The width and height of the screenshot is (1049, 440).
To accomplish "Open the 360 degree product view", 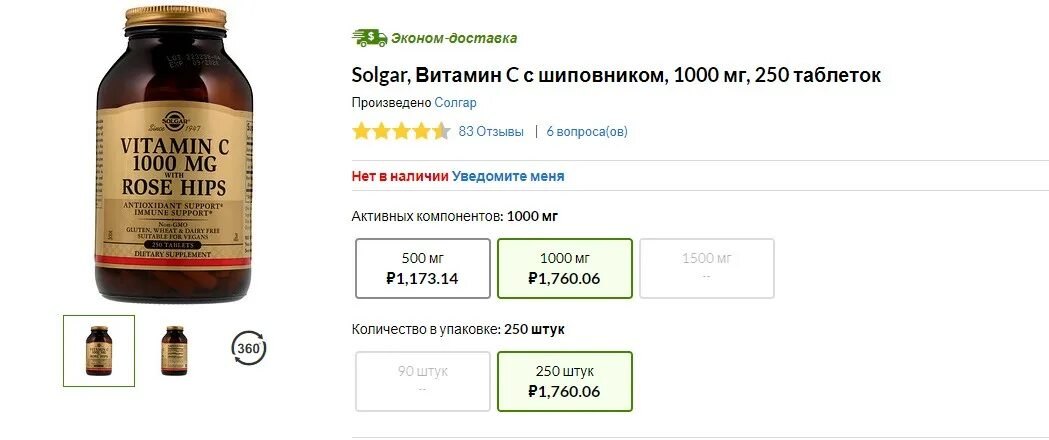I will tap(249, 348).
